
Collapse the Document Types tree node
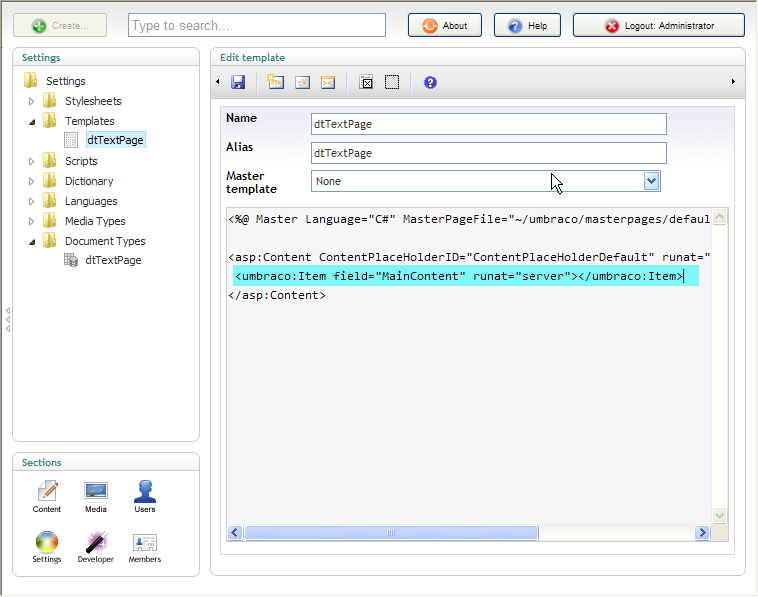click(32, 242)
